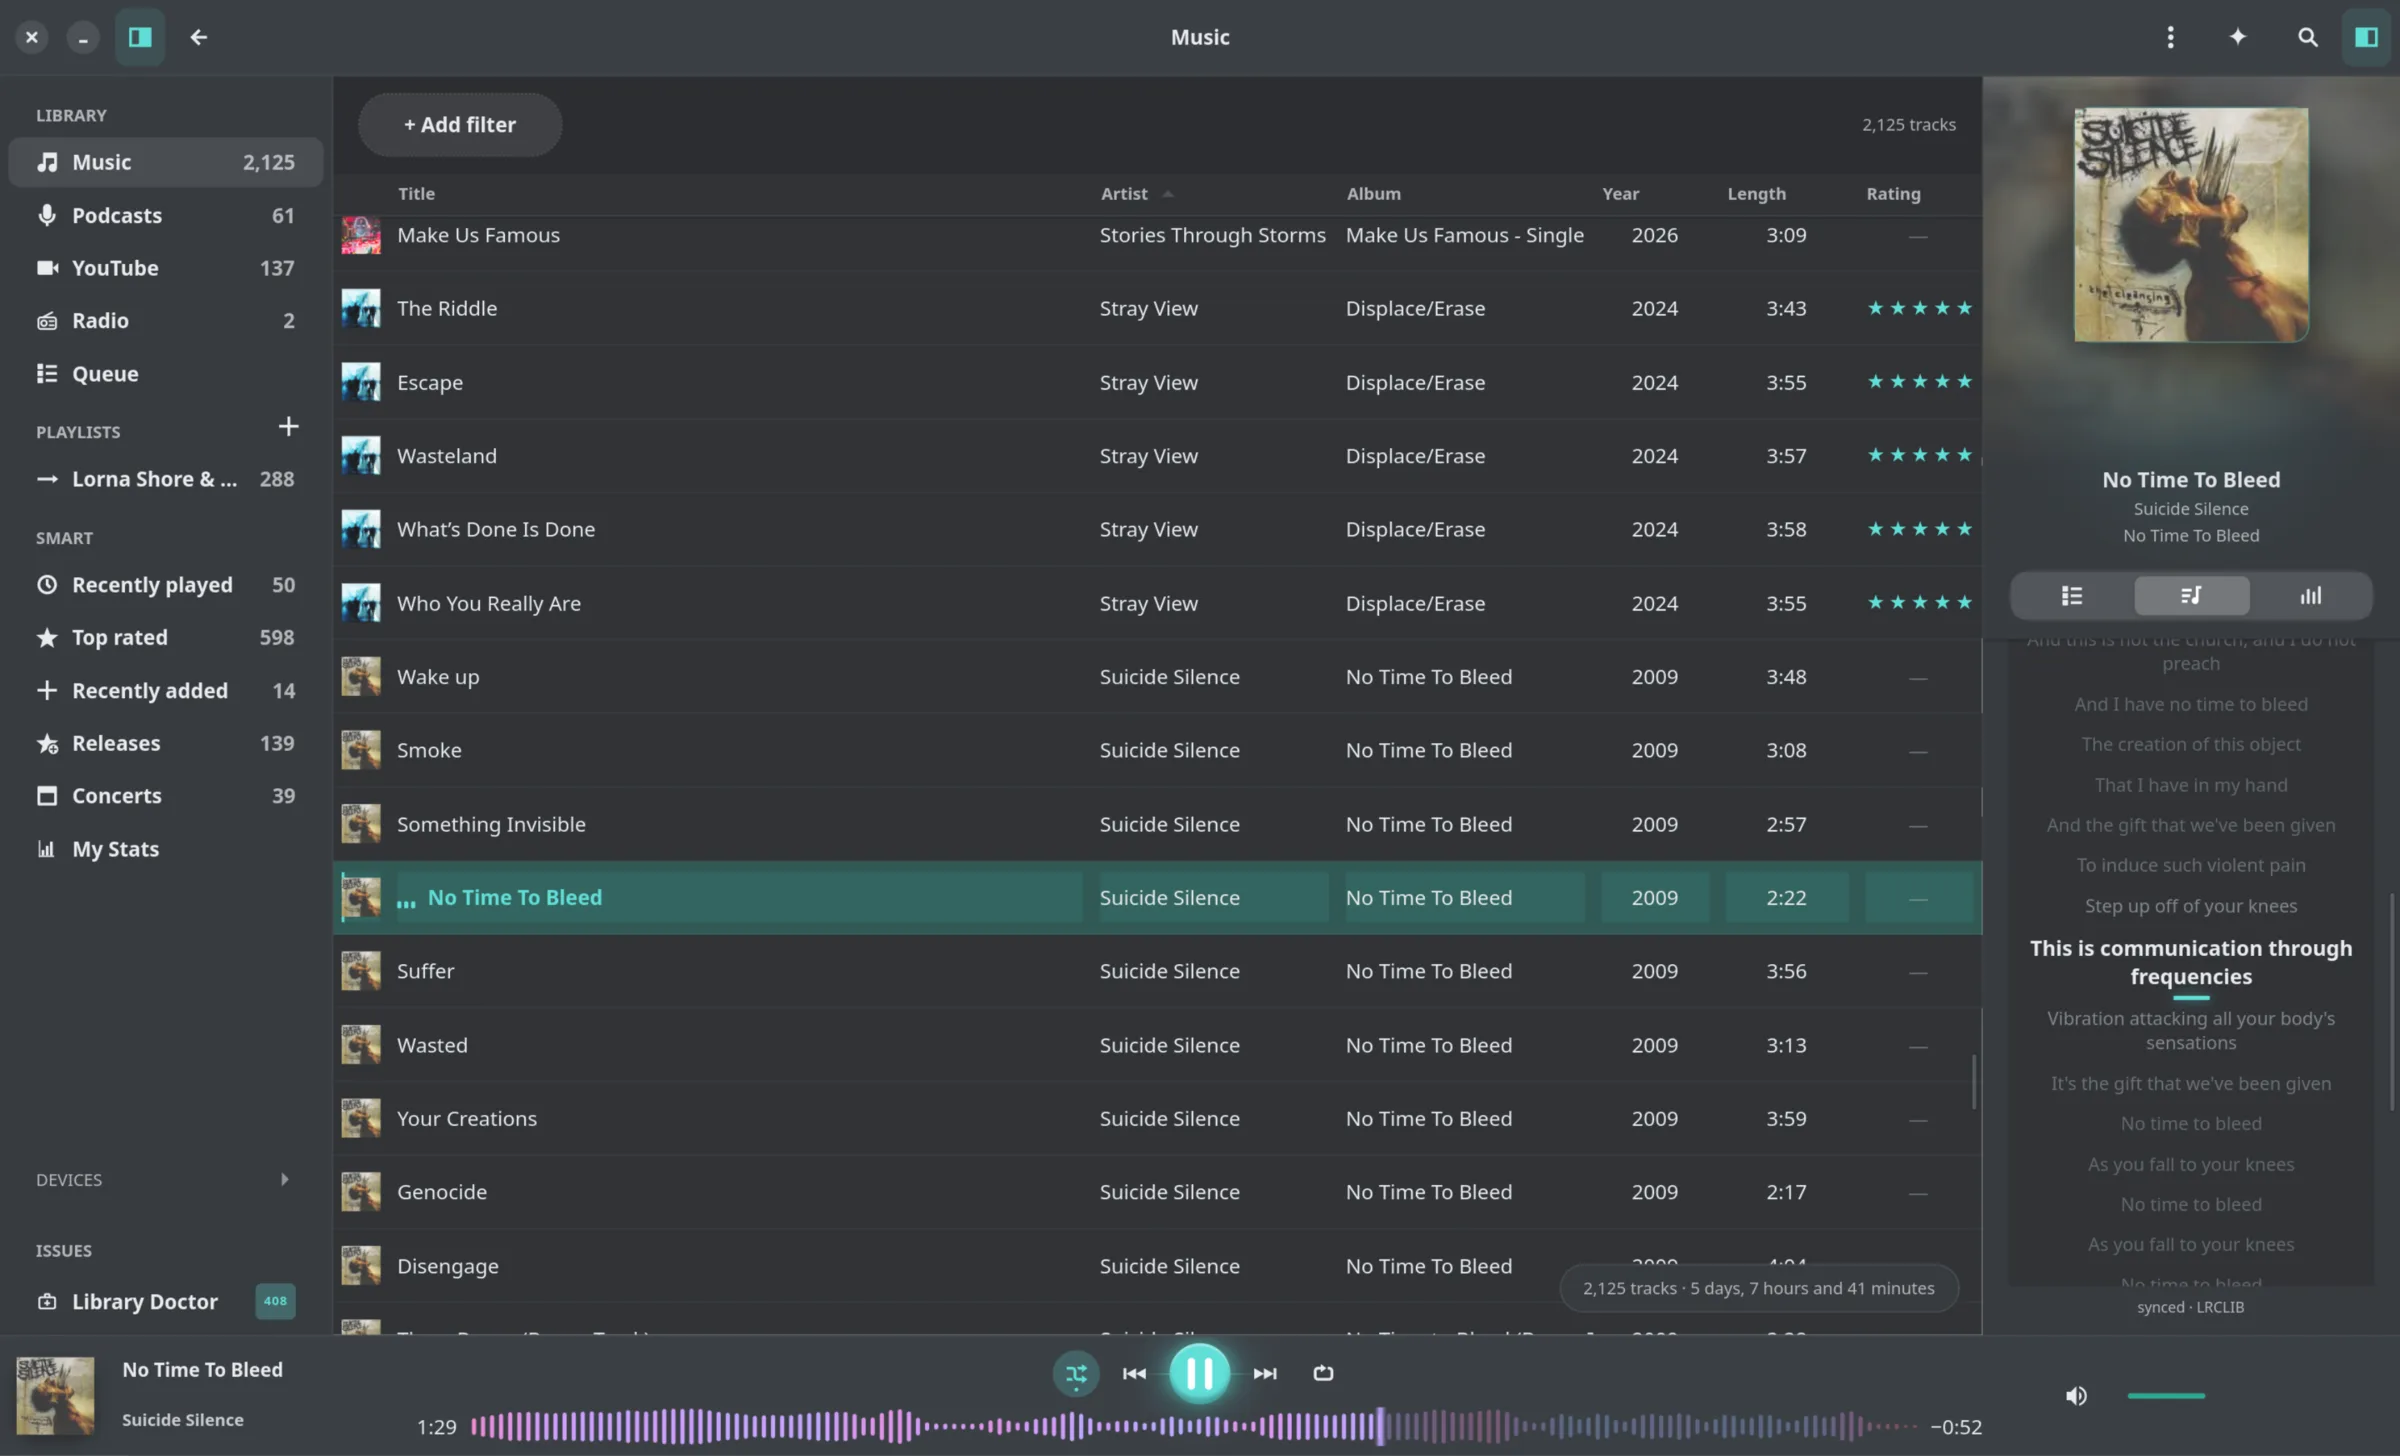Viewport: 2400px width, 1456px height.
Task: Open the three-dot main menu
Action: [x=2170, y=37]
